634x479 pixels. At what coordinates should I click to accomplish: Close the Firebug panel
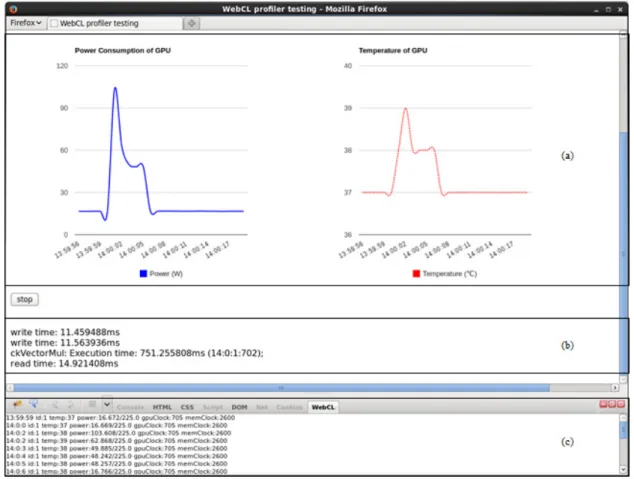coord(621,404)
